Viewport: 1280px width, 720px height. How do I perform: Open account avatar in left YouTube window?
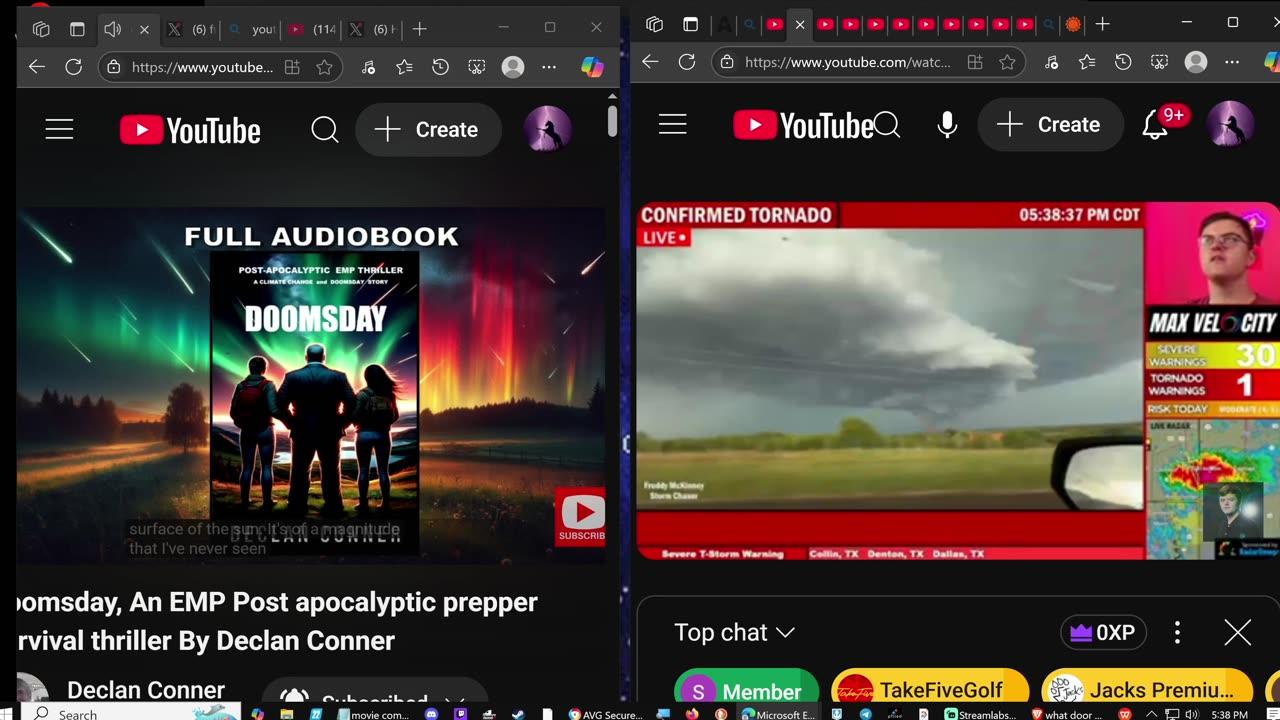pos(548,130)
